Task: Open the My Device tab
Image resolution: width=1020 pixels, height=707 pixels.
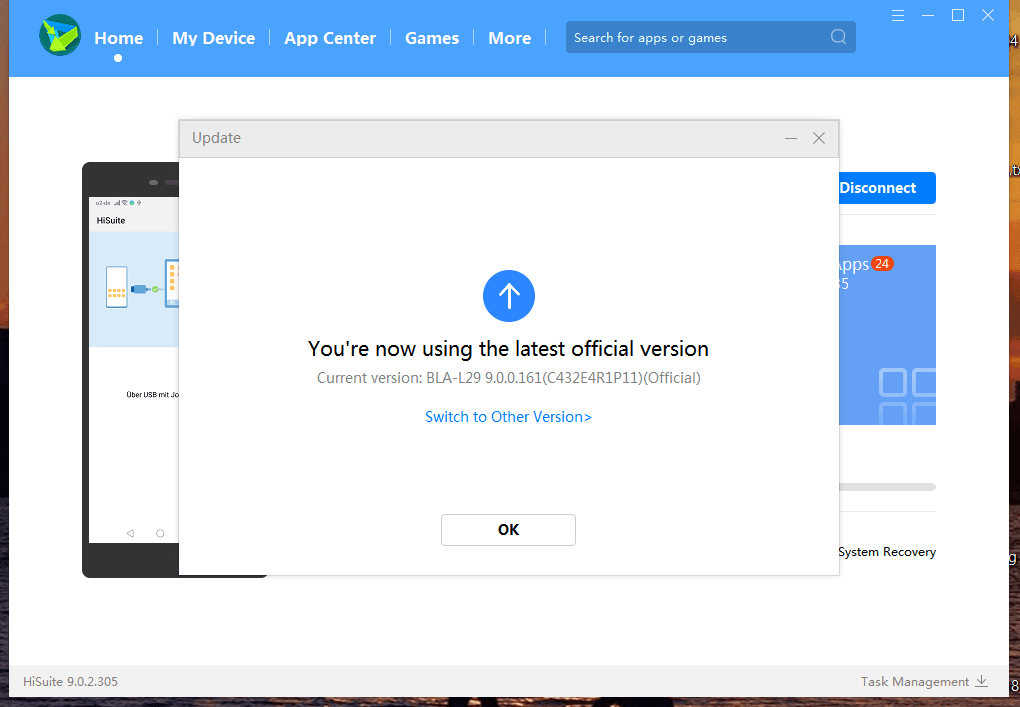Action: coord(213,38)
